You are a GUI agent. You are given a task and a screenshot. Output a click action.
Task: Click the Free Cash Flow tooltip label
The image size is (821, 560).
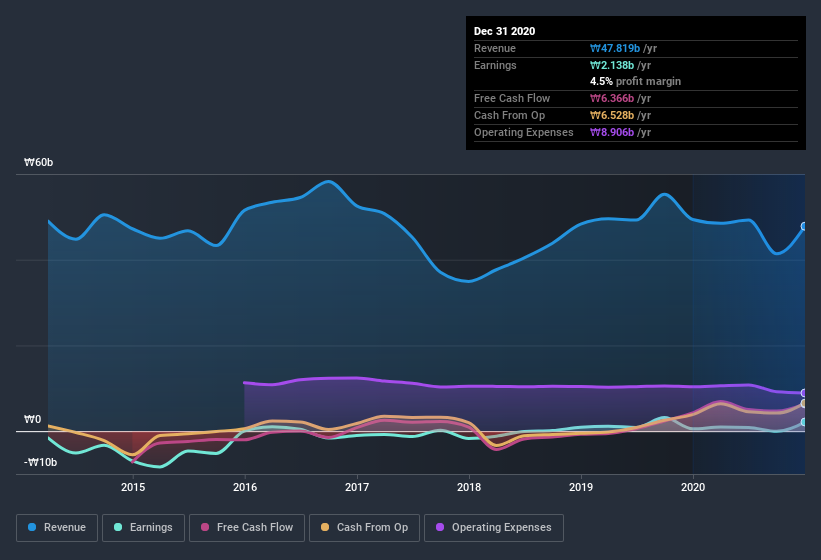coord(512,98)
